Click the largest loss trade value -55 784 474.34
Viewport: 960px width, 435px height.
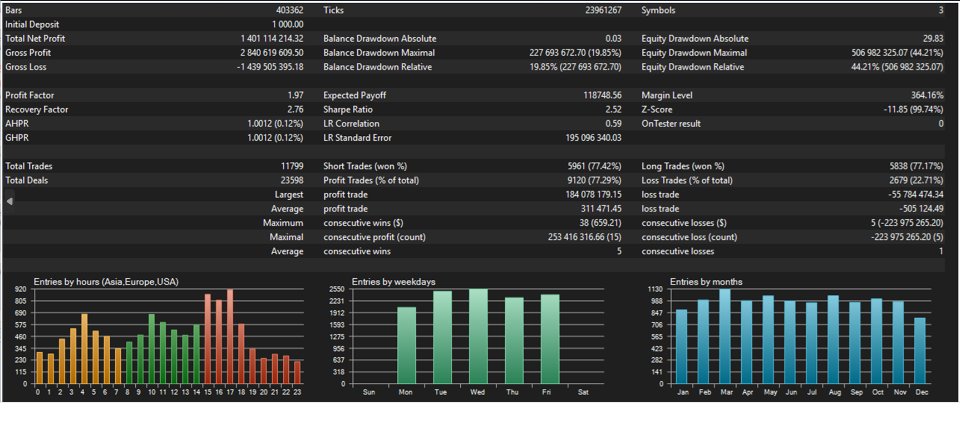pyautogui.click(x=915, y=194)
